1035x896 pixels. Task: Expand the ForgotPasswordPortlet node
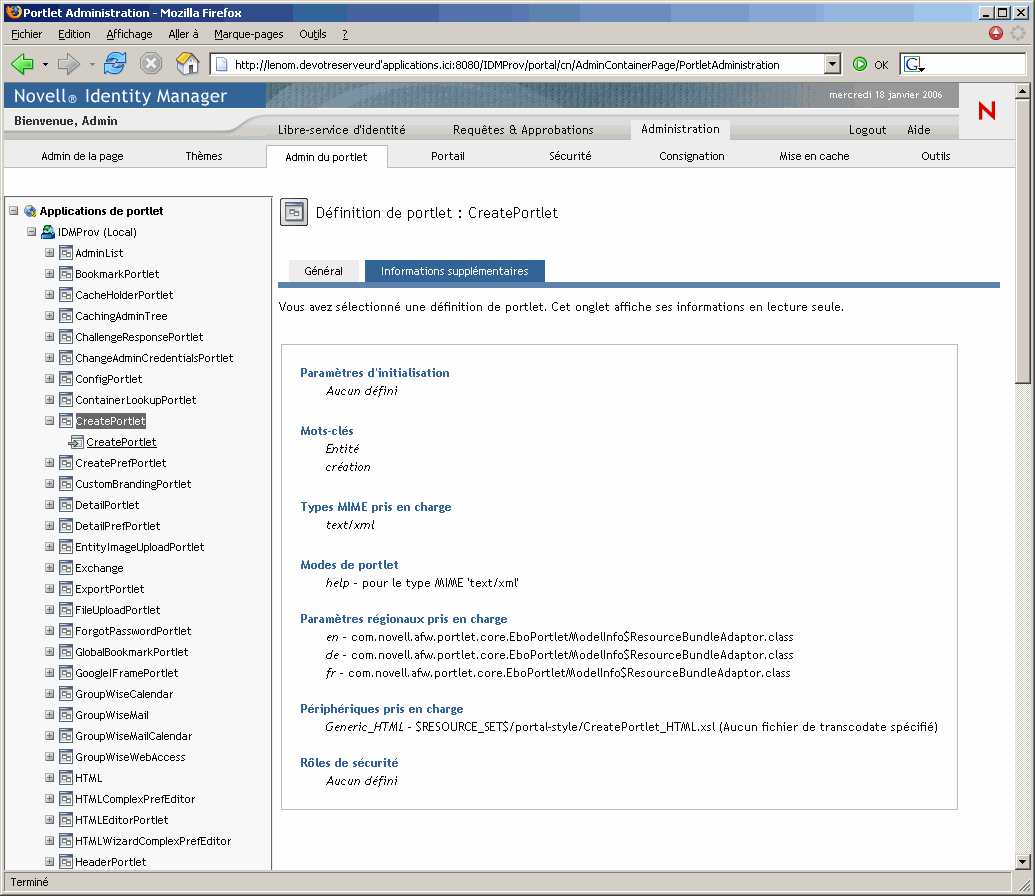click(50, 631)
